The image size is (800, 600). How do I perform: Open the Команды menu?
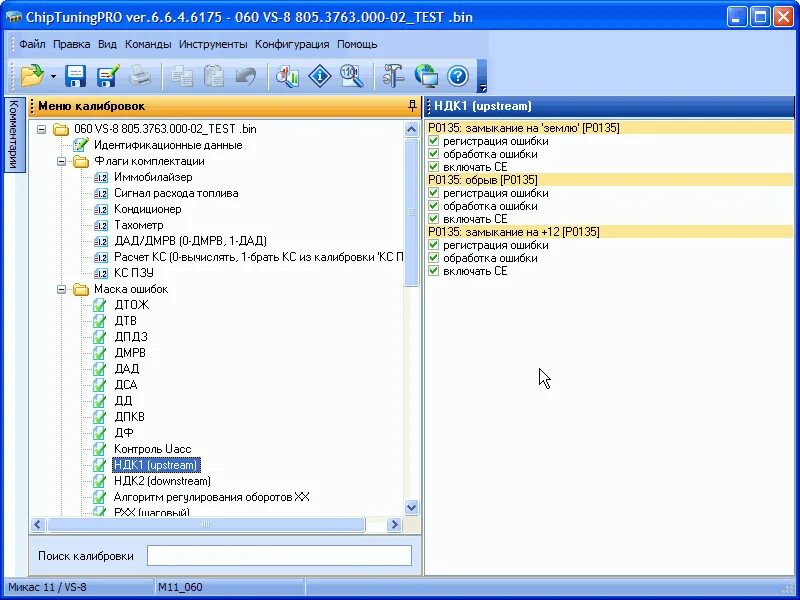point(148,44)
